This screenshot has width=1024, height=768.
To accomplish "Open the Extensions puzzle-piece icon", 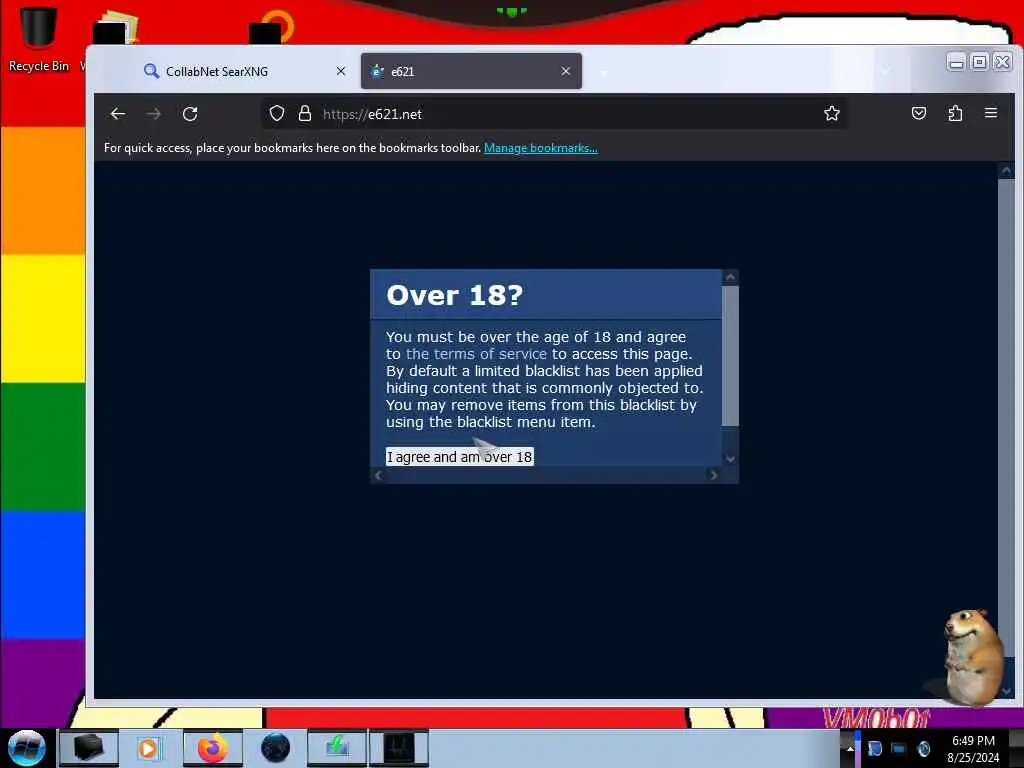I will coord(955,114).
